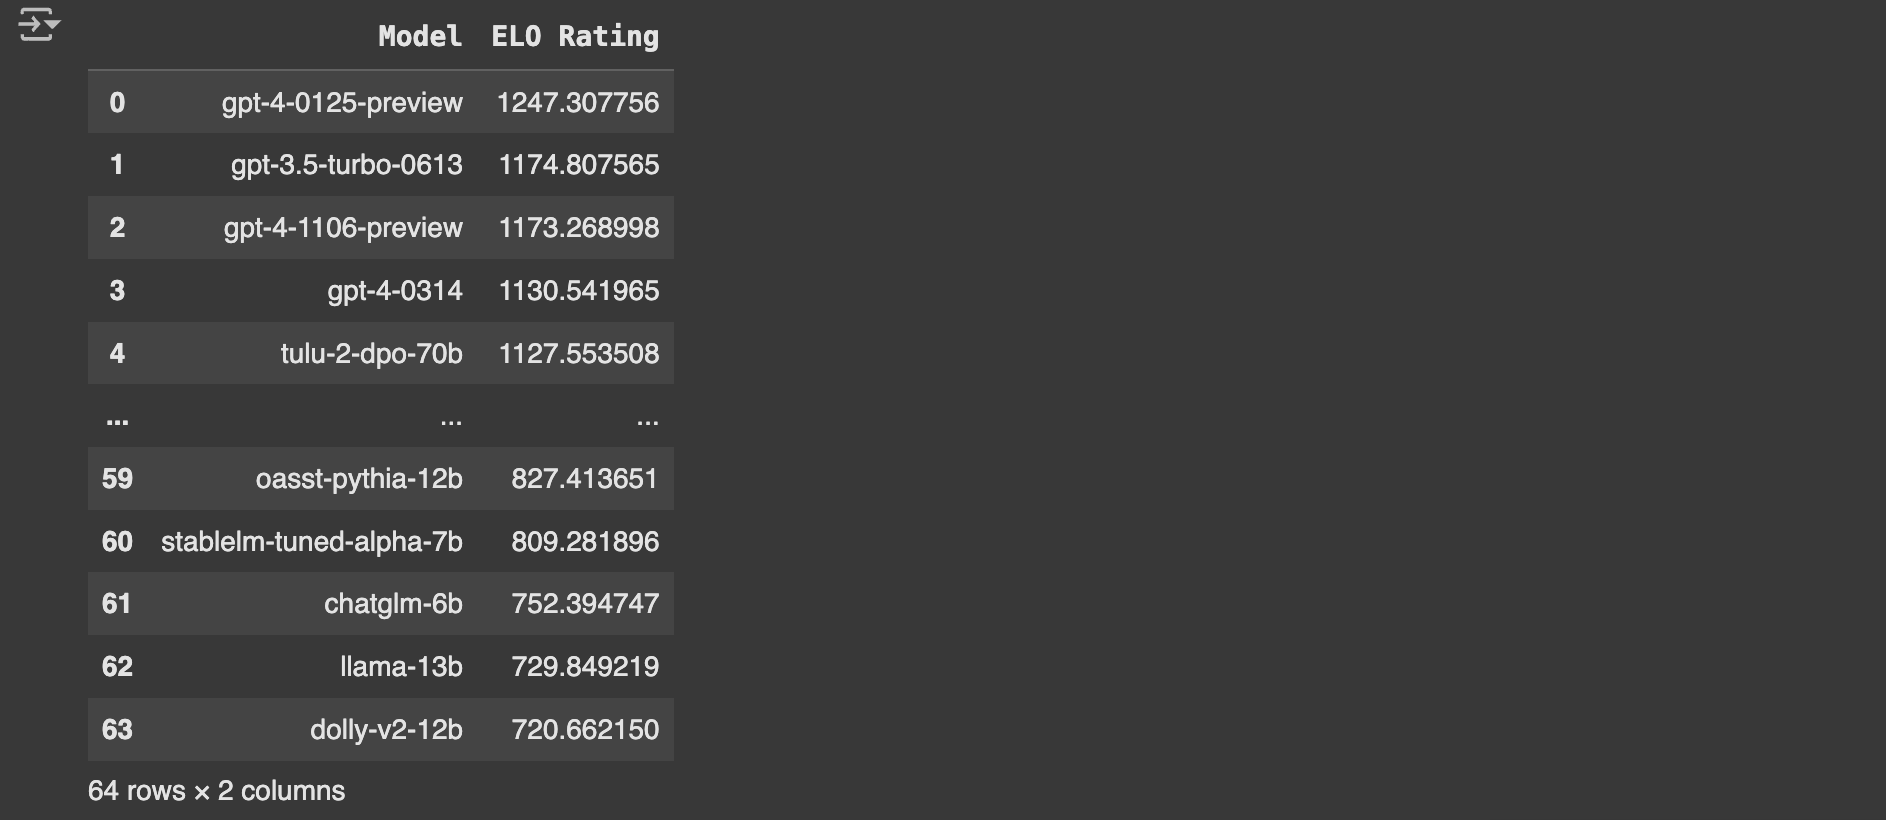1886x820 pixels.
Task: Select the Model column header
Action: point(420,37)
